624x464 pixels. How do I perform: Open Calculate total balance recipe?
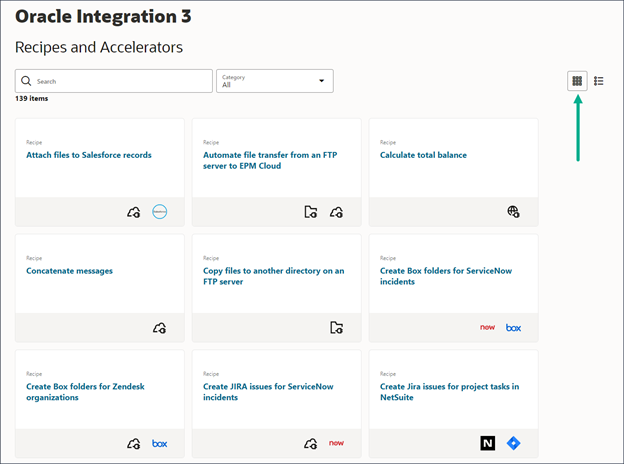(423, 155)
